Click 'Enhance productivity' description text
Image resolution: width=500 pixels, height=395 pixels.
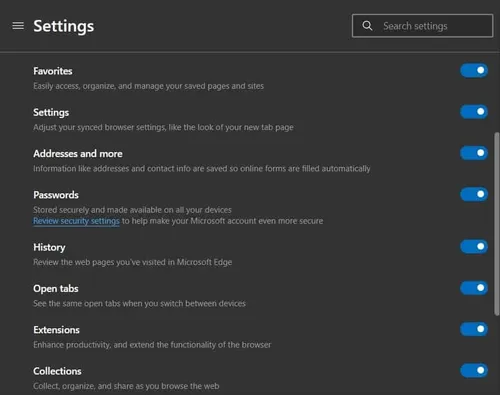(152, 345)
